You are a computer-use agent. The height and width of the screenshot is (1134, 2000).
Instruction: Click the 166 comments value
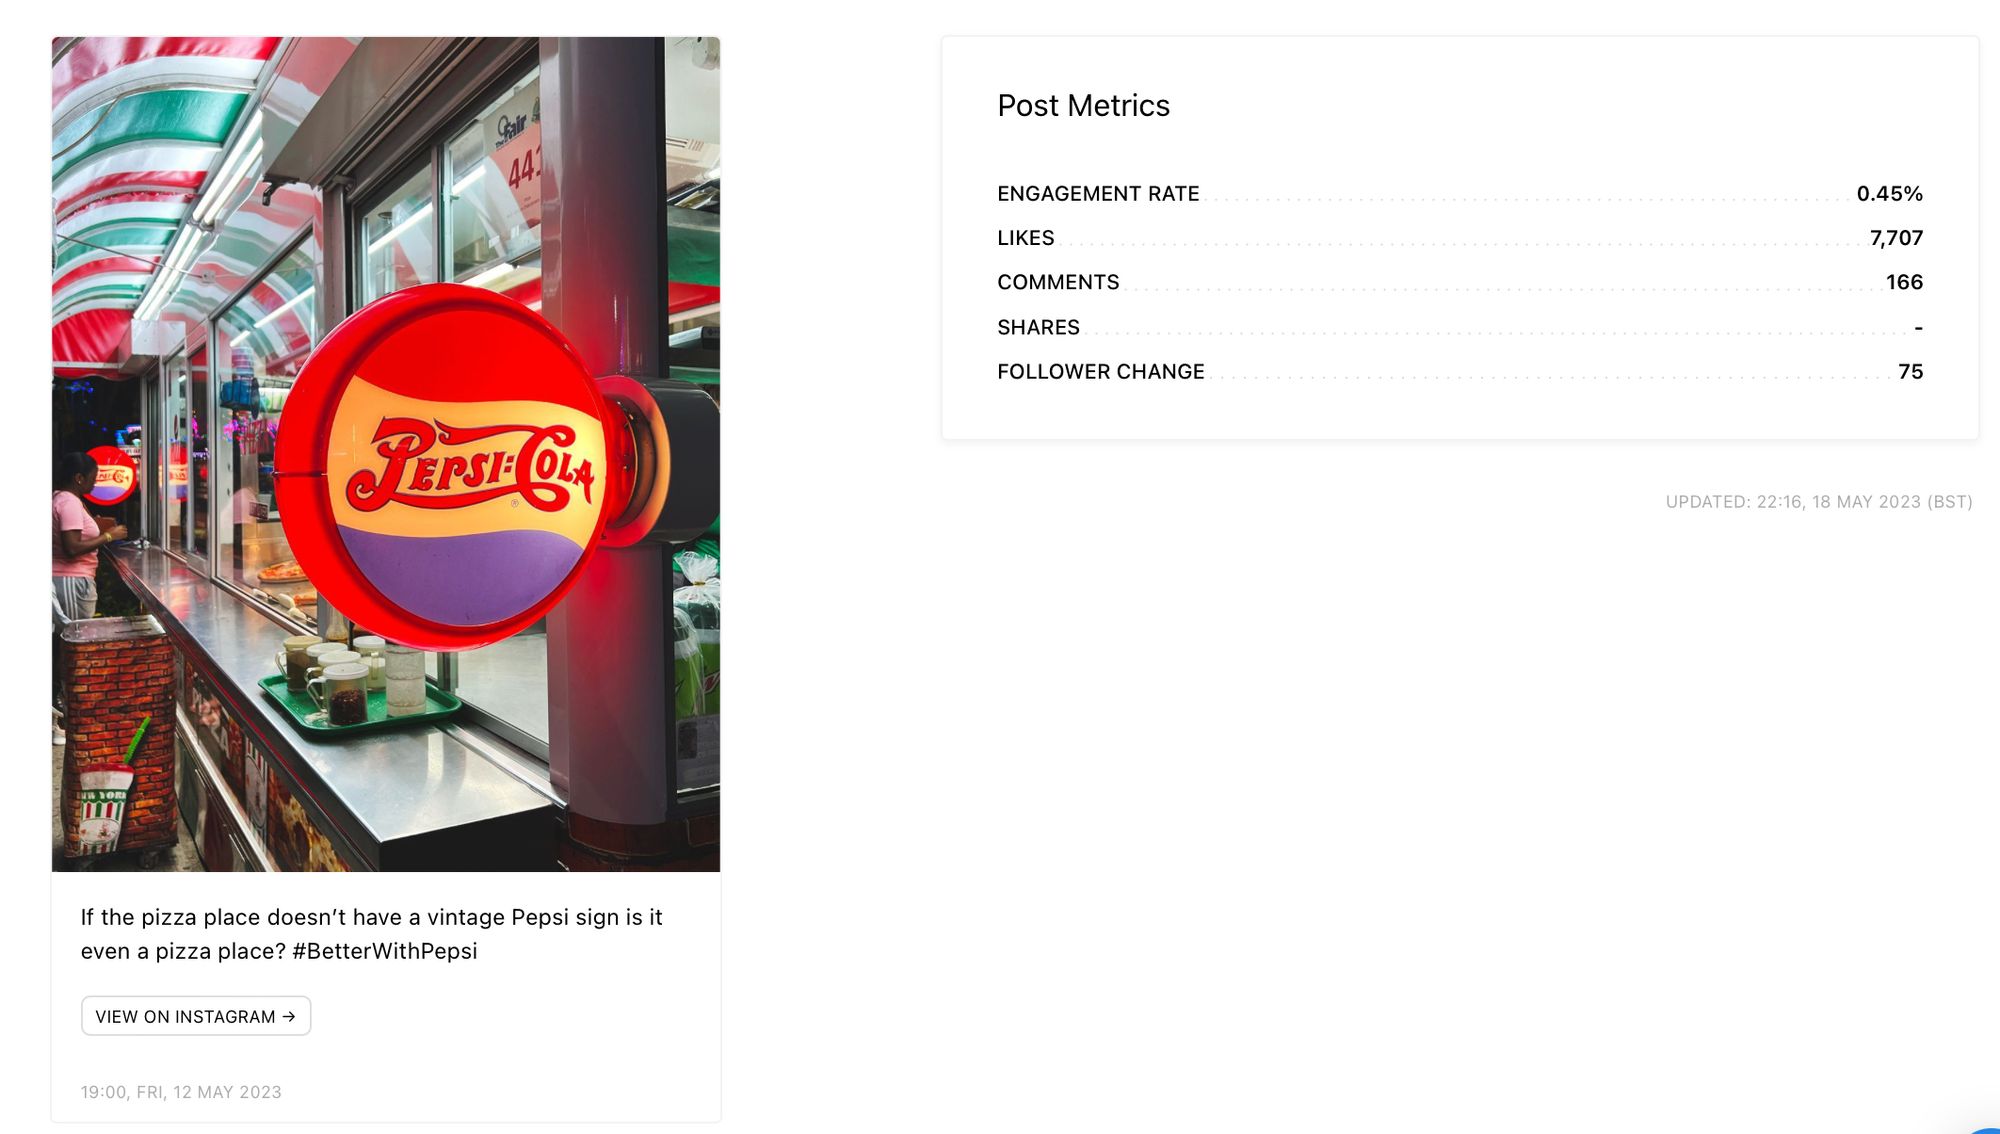[1904, 283]
